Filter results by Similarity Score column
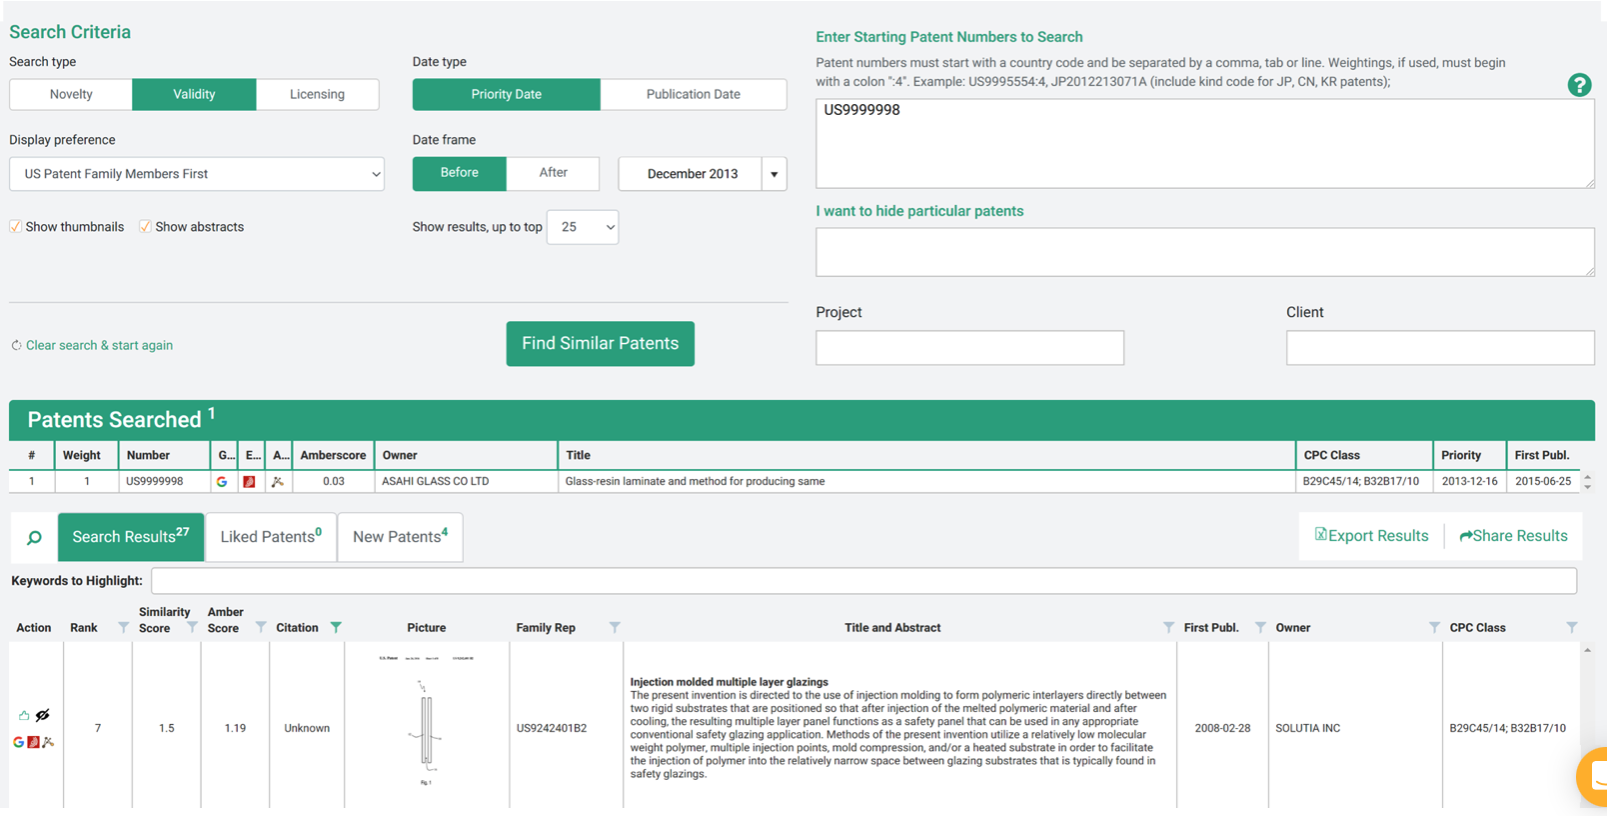 192,628
